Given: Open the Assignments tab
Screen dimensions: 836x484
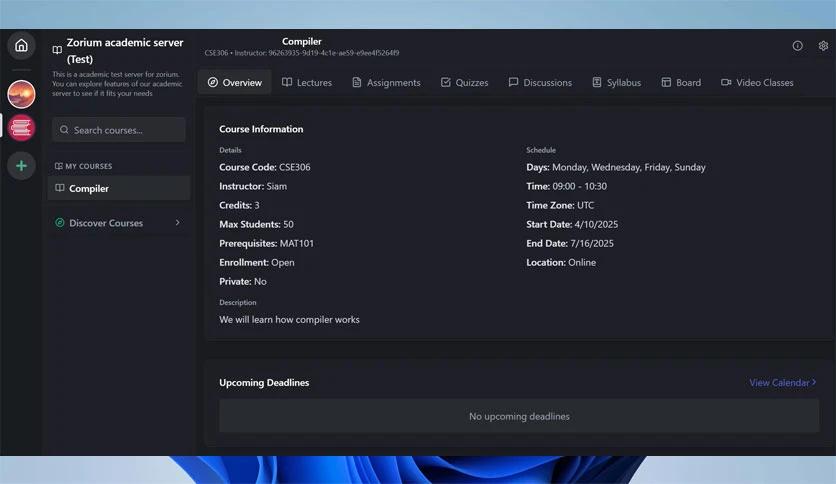Looking at the screenshot, I should (386, 83).
